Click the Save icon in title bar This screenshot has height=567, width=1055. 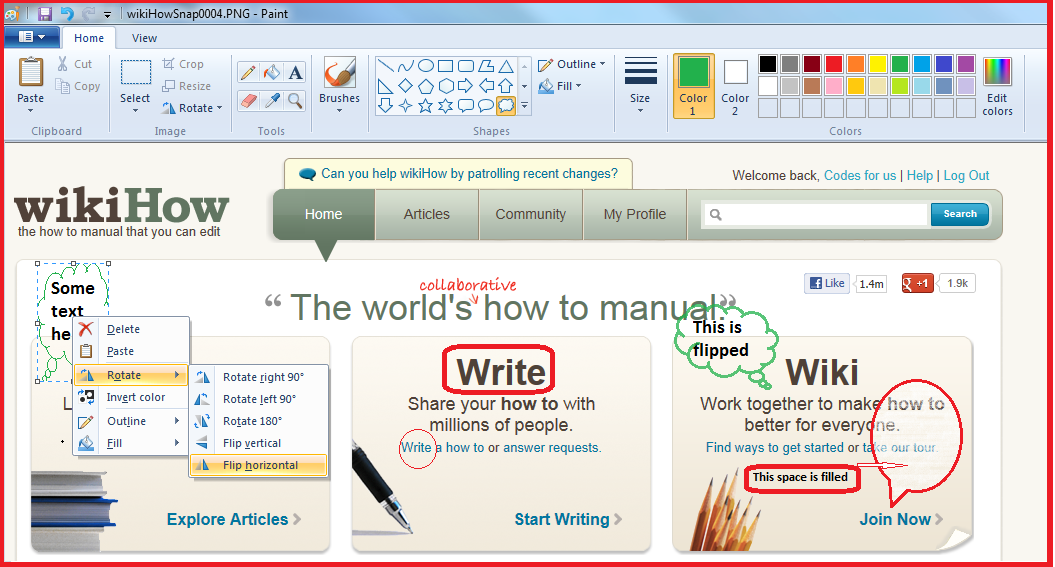(x=45, y=14)
